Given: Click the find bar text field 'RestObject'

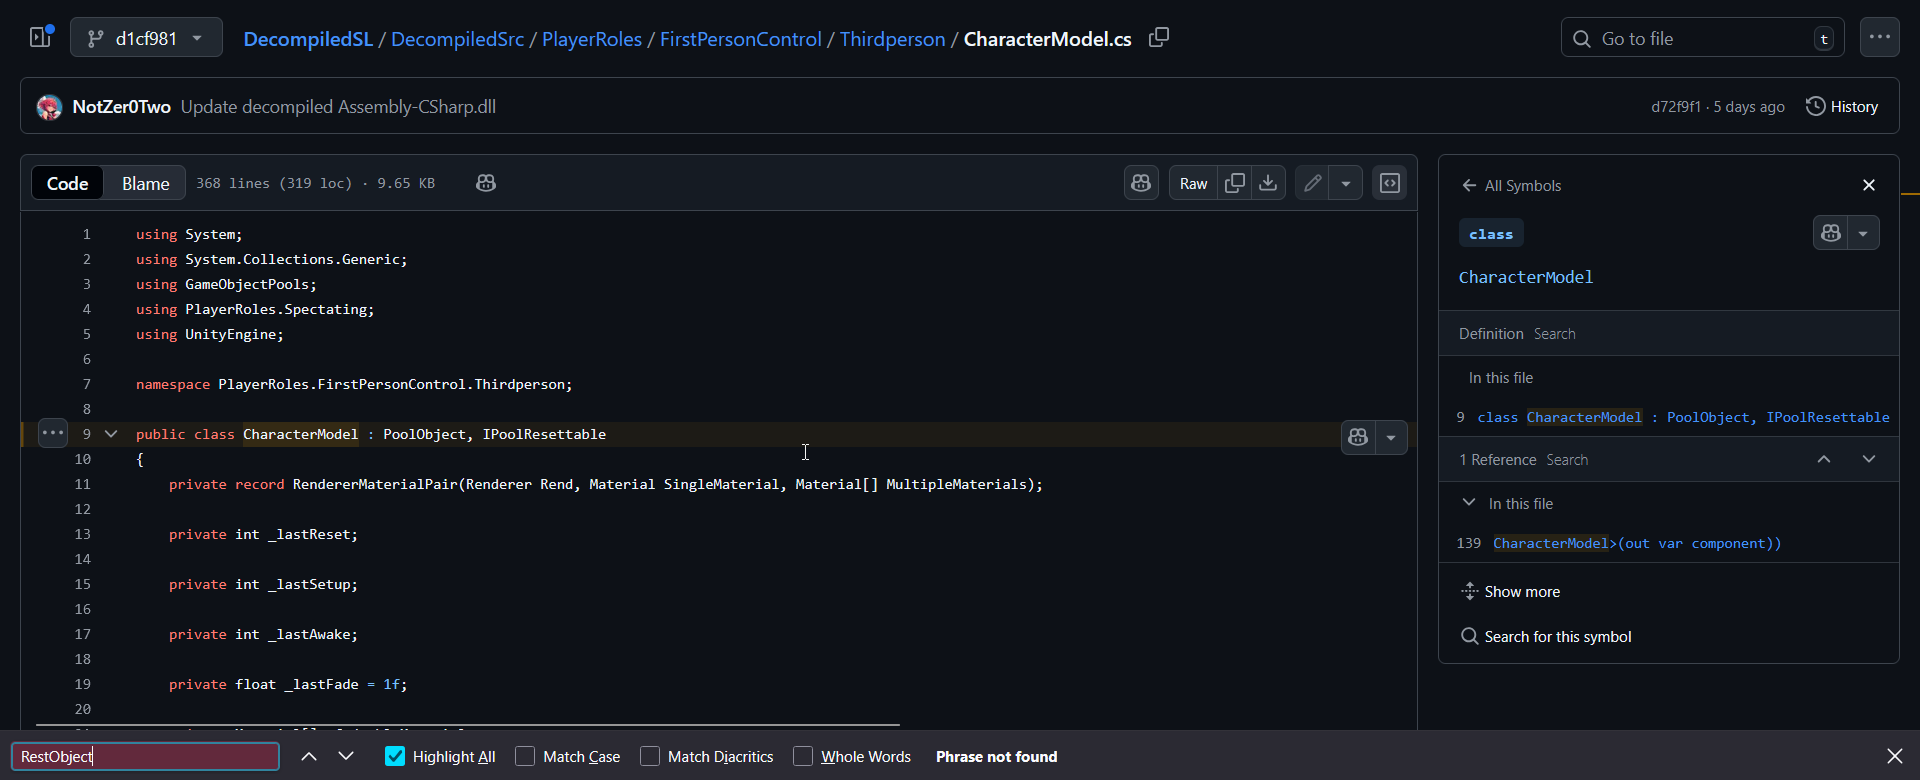Looking at the screenshot, I should 145,756.
